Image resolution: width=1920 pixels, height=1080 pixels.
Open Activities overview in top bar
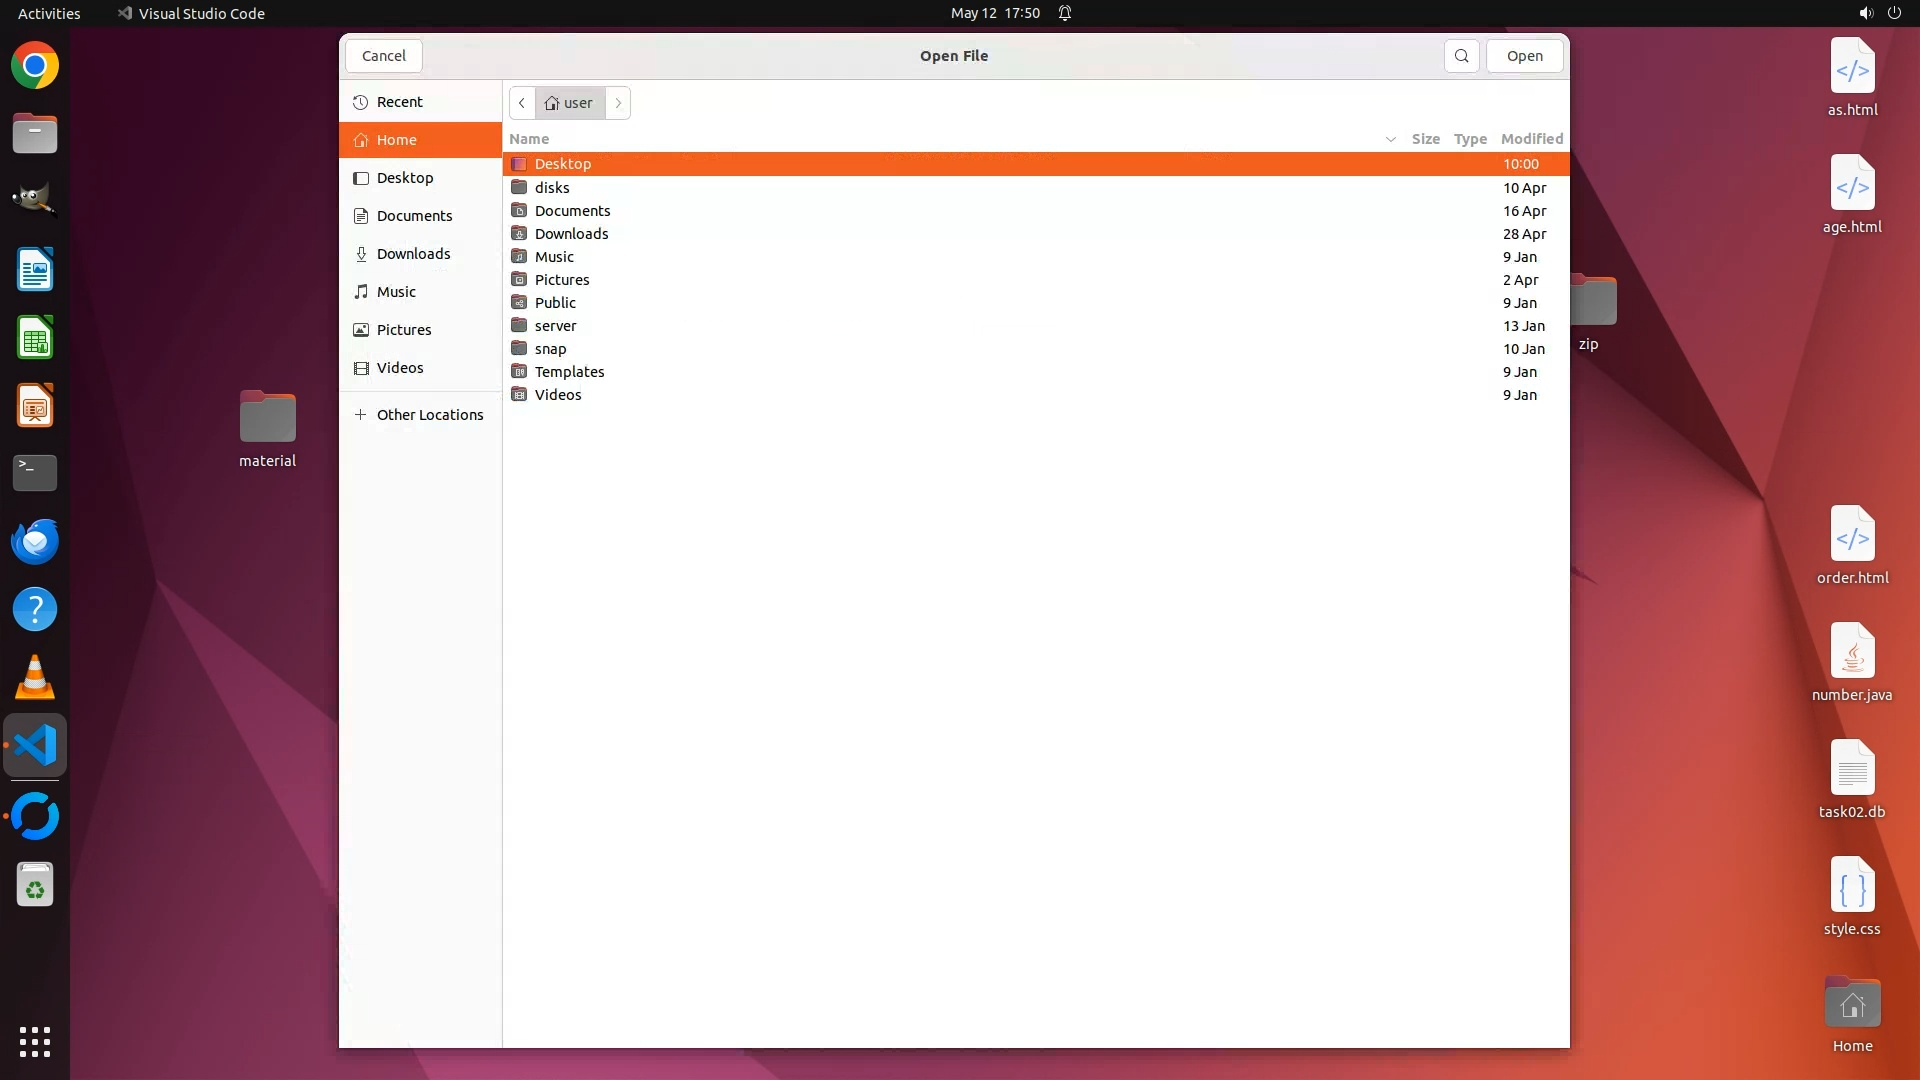(x=49, y=13)
